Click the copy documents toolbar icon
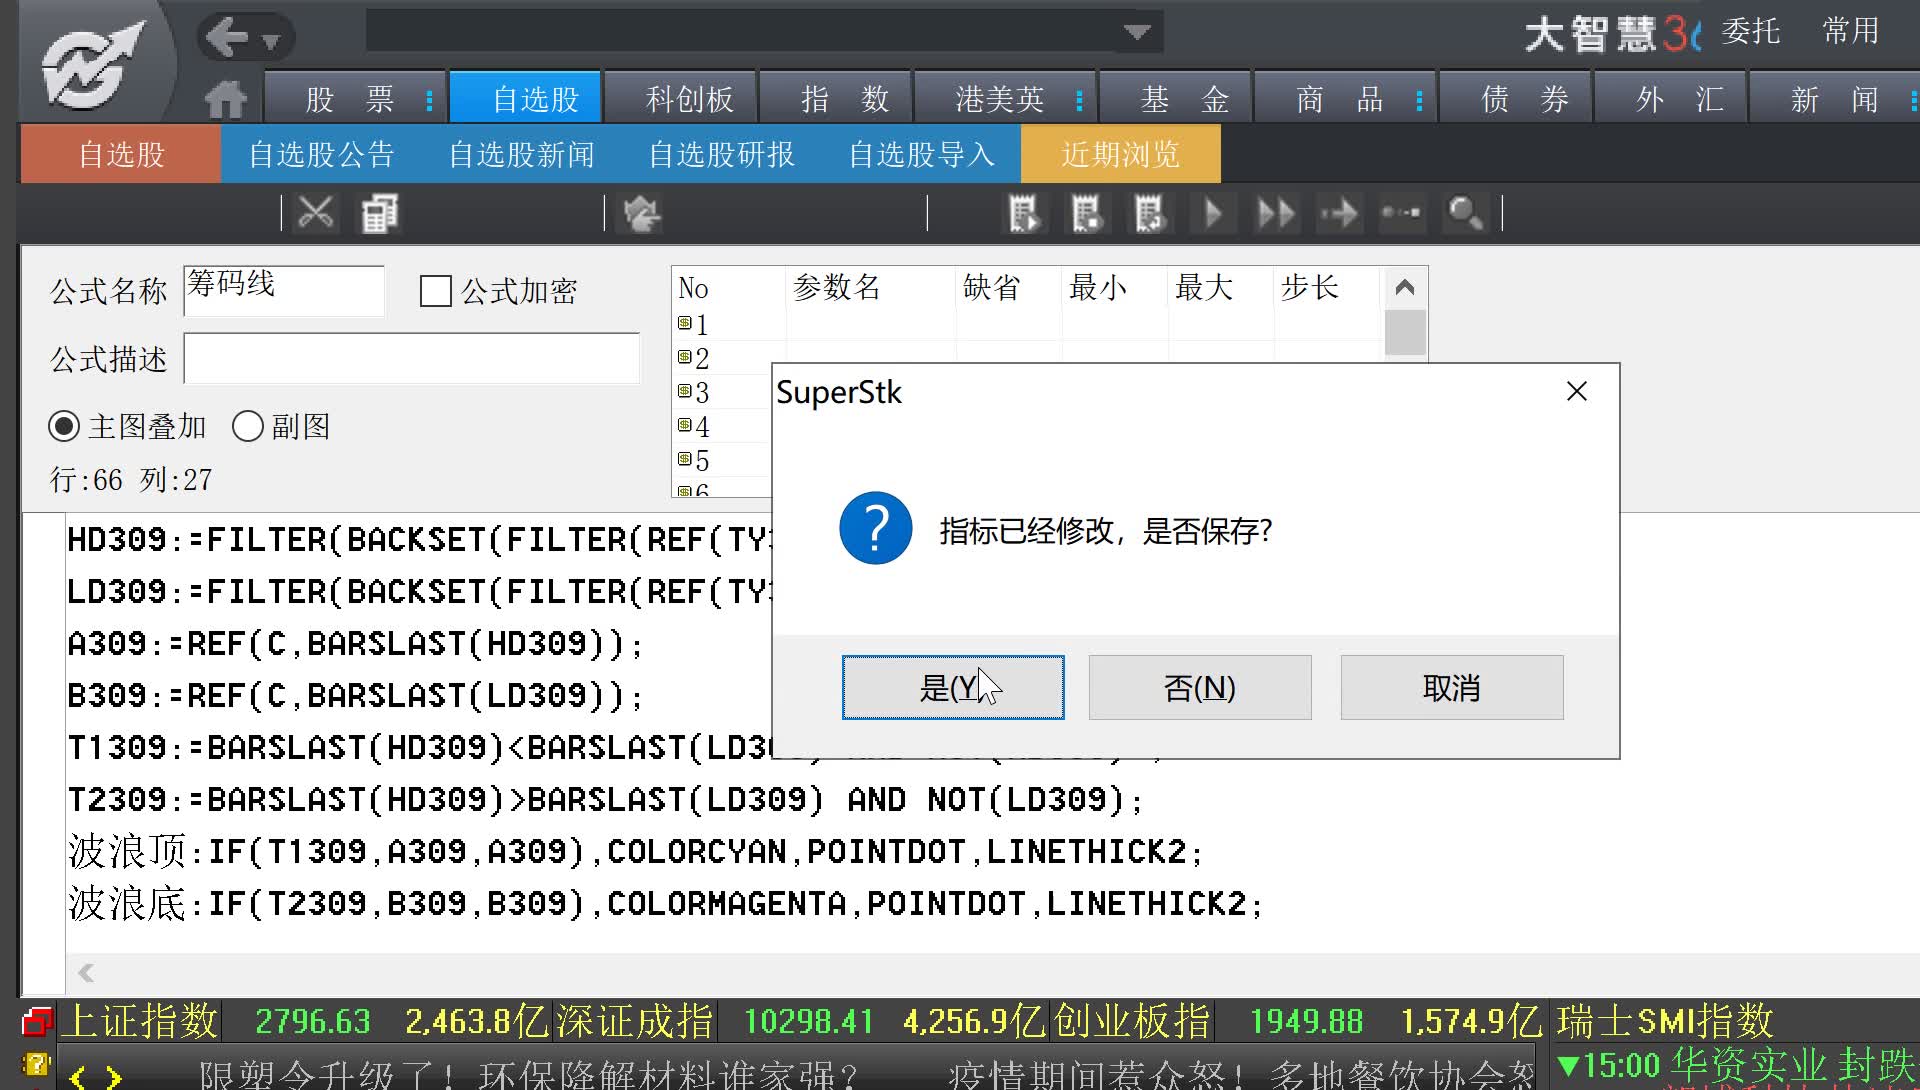Image resolution: width=1920 pixels, height=1090 pixels. (380, 213)
